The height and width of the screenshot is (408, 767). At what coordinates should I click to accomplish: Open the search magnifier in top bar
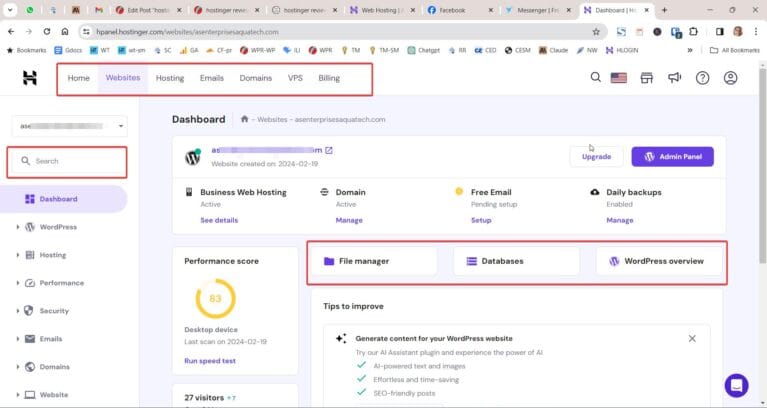click(x=596, y=78)
